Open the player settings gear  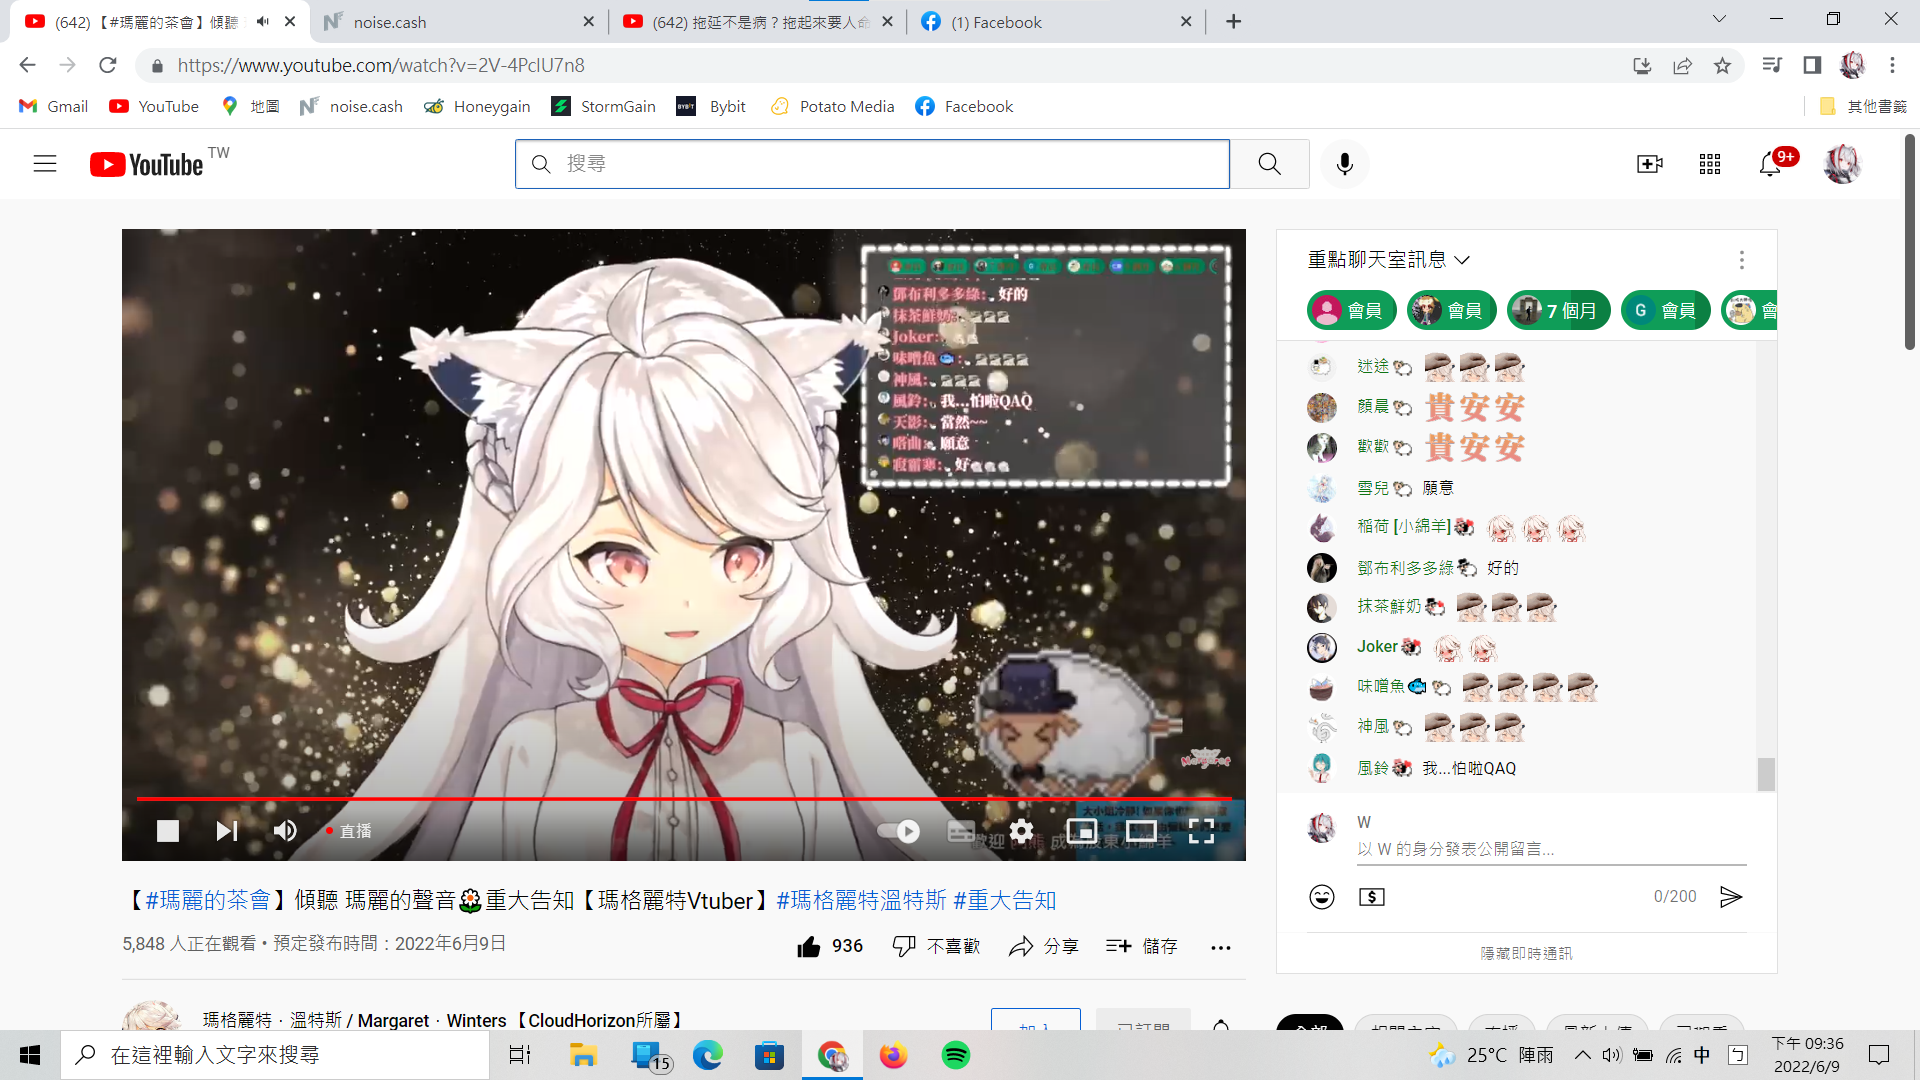click(x=1021, y=831)
